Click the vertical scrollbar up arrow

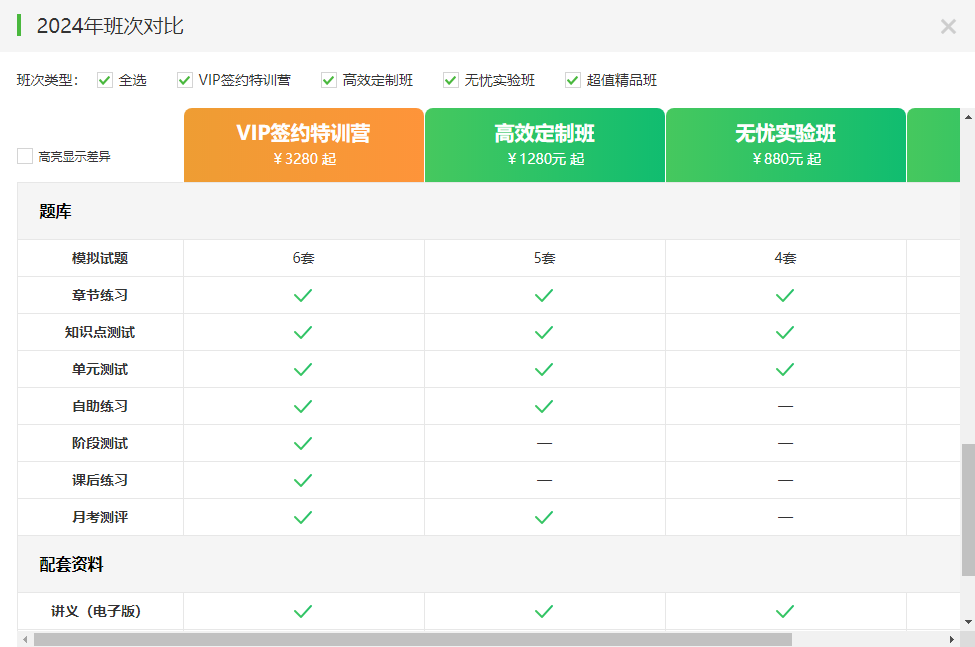(967, 116)
